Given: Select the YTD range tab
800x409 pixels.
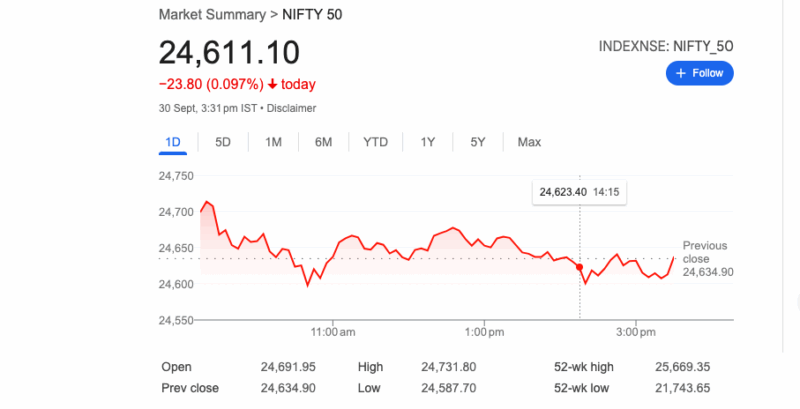Looking at the screenshot, I should [x=375, y=142].
